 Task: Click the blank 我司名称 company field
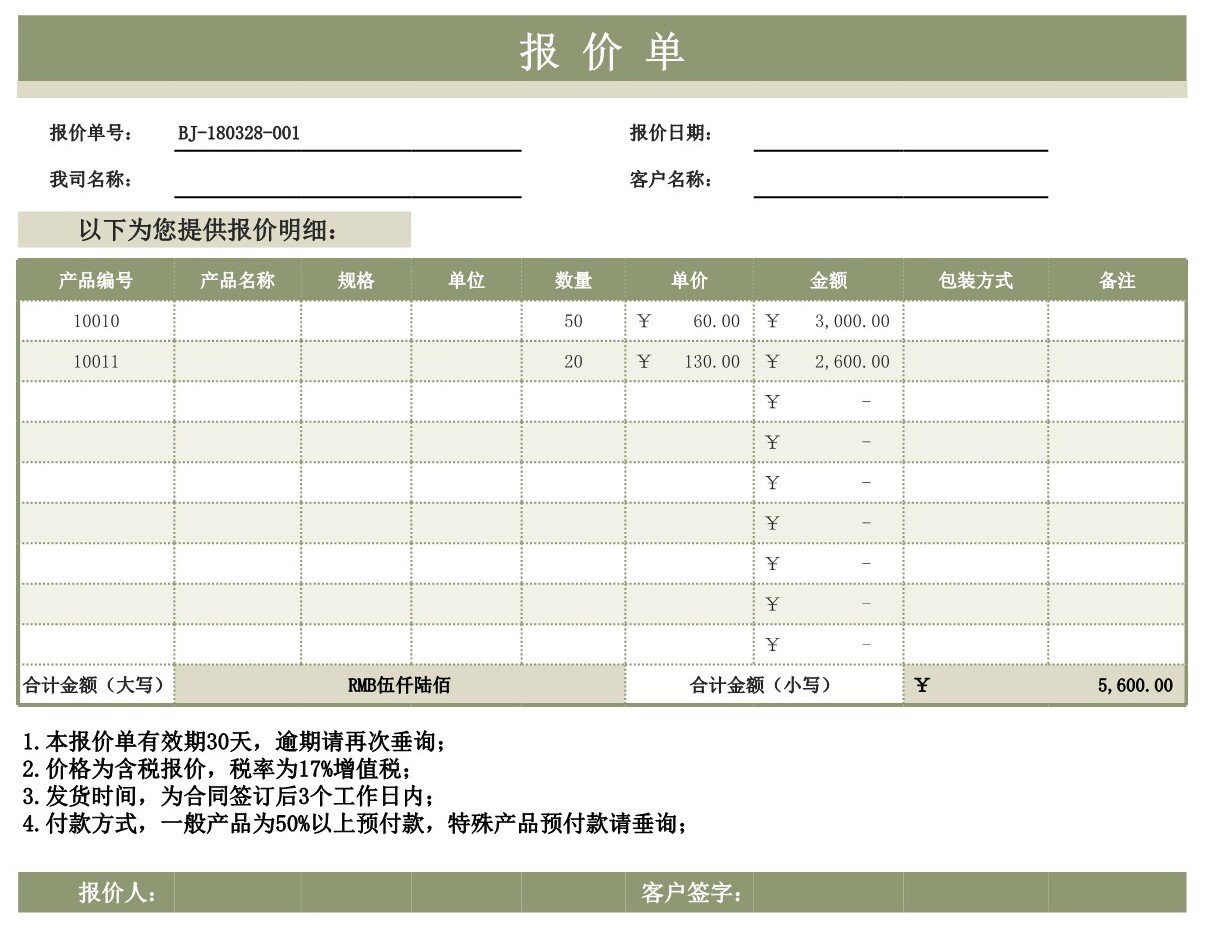tap(347, 181)
